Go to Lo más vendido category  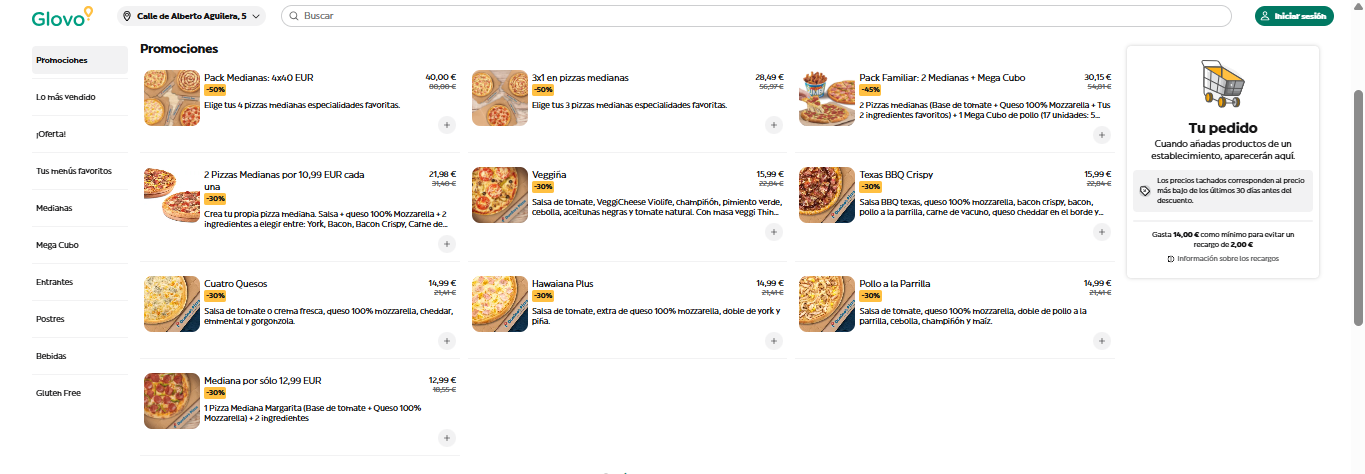pyautogui.click(x=80, y=97)
